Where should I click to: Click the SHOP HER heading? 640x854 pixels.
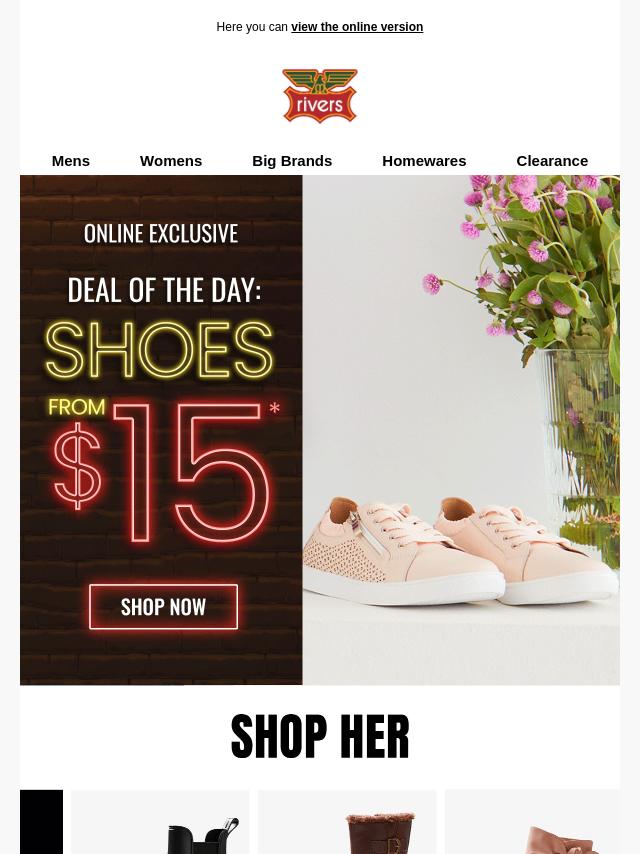(x=320, y=736)
